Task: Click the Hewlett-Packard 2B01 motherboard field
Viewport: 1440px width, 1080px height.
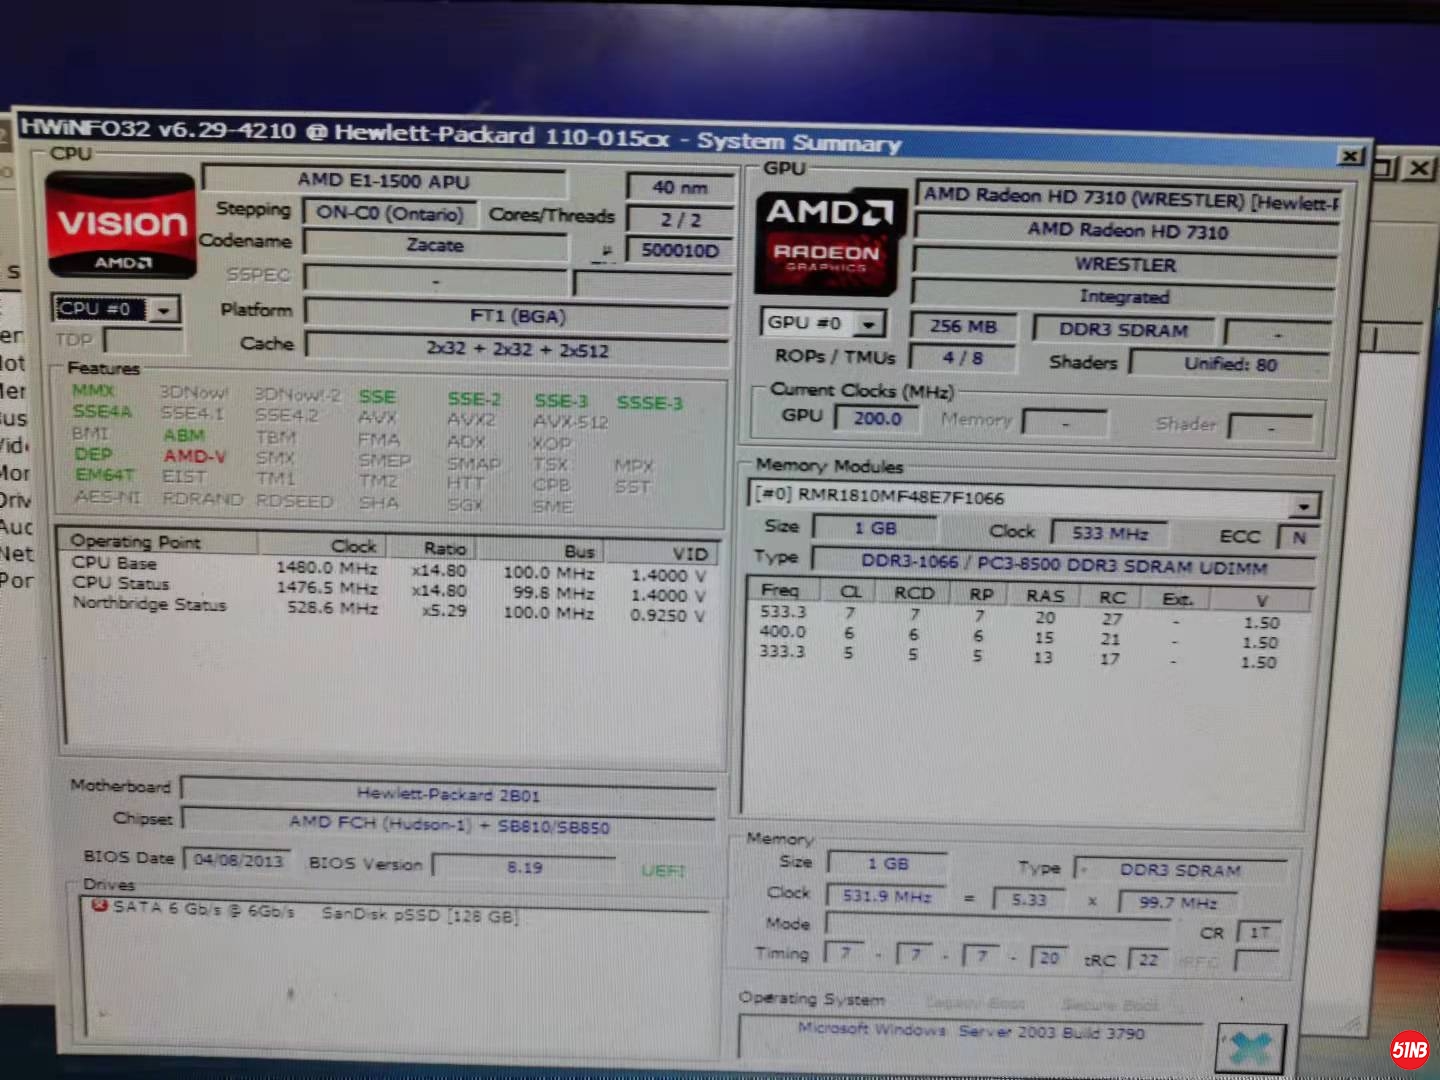Action: click(x=448, y=795)
